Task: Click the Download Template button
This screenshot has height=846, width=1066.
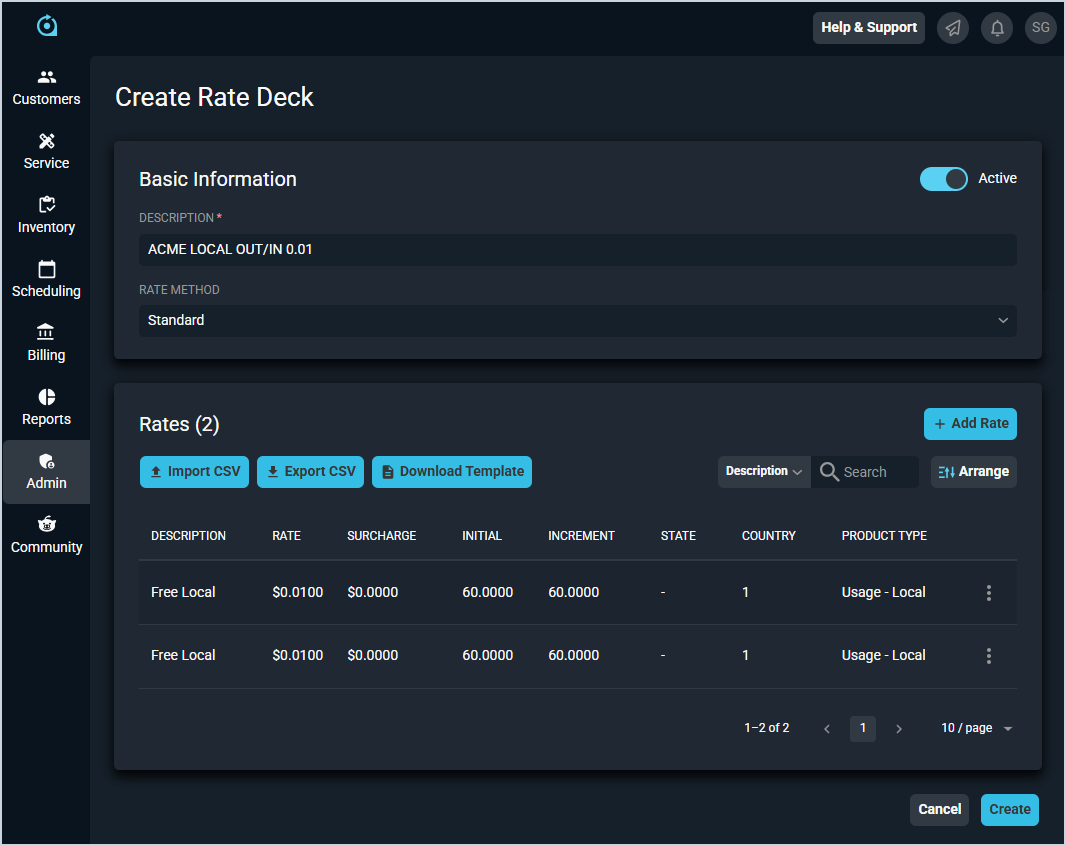Action: [x=452, y=472]
